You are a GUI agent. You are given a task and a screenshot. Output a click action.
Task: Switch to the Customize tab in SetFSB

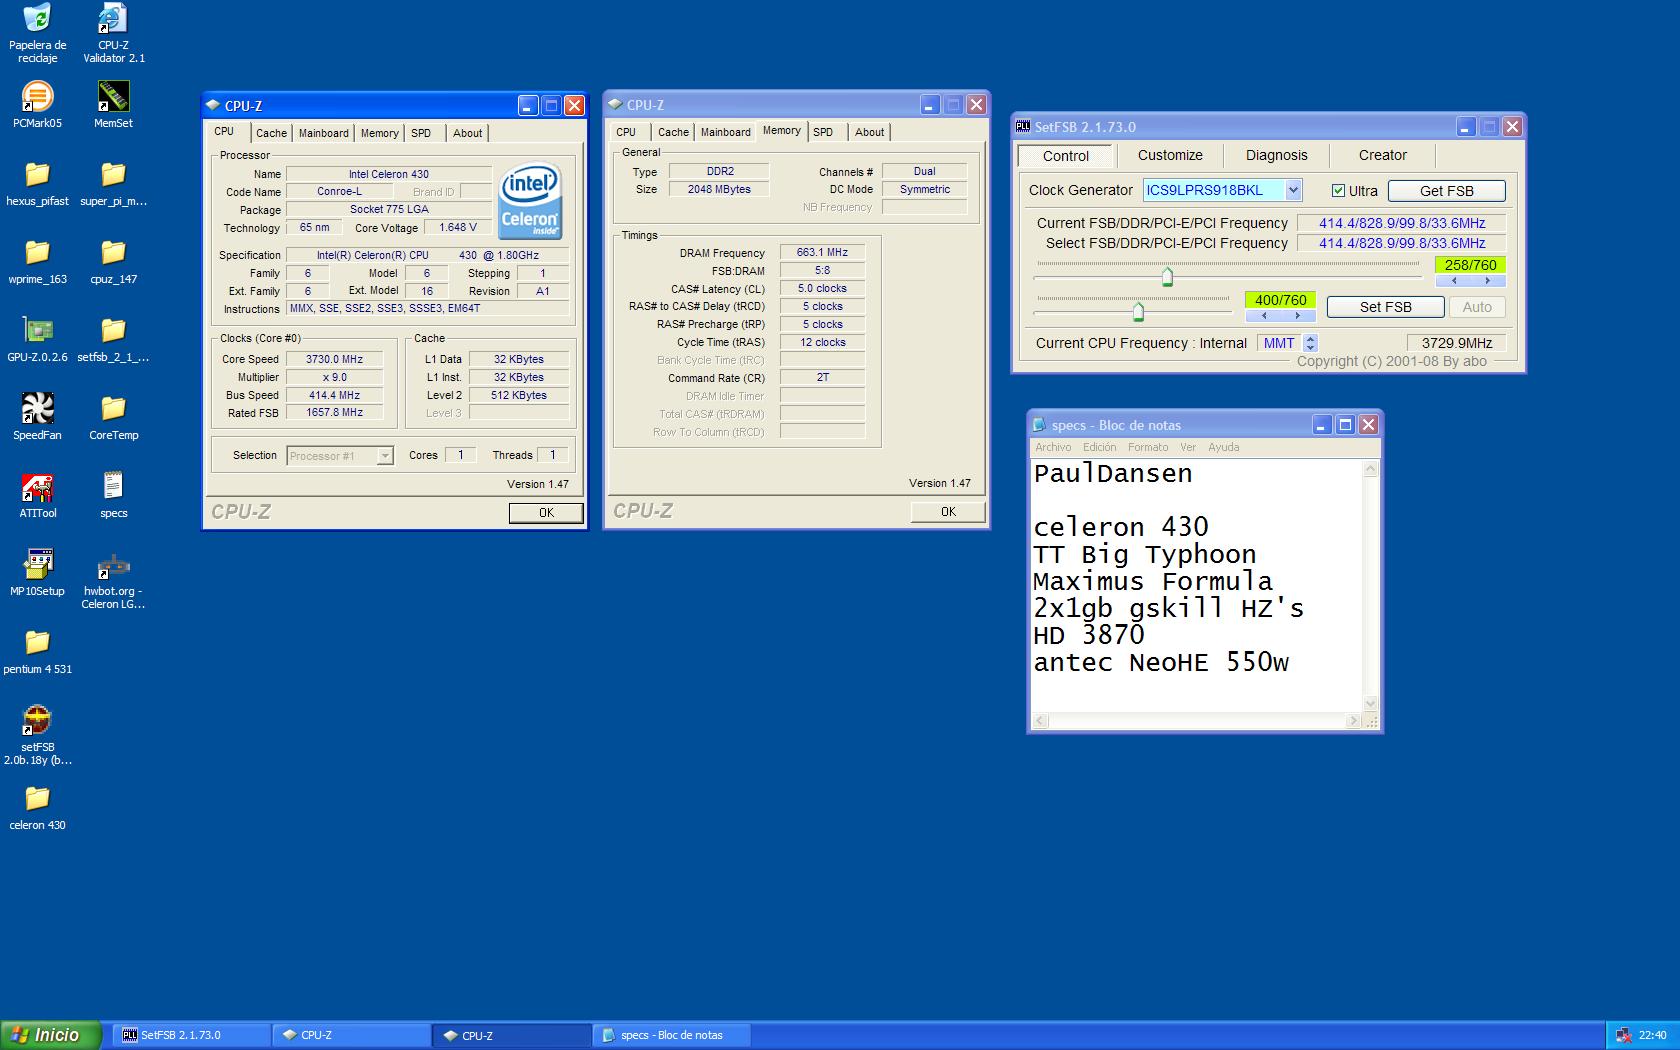(1170, 155)
